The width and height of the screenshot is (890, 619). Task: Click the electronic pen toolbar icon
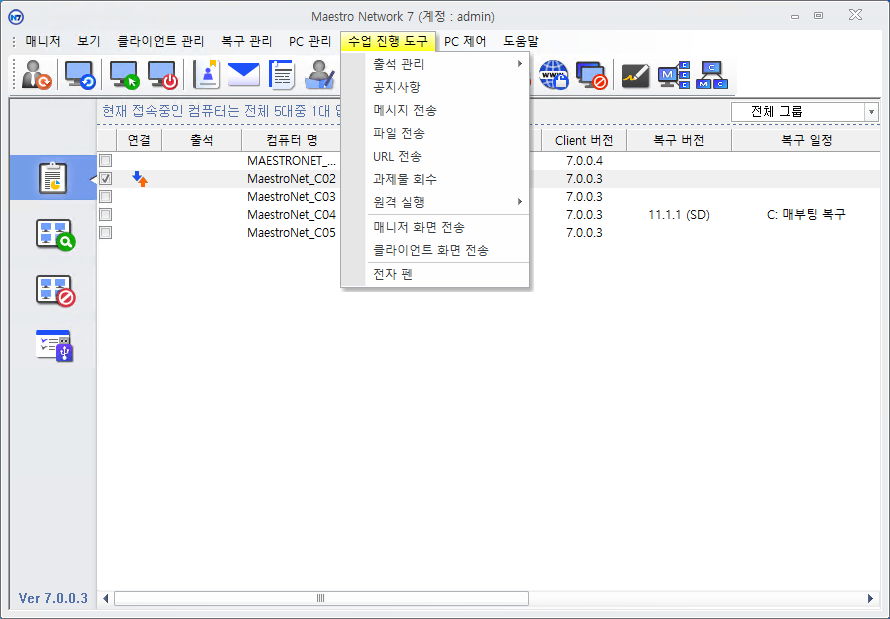(x=636, y=75)
